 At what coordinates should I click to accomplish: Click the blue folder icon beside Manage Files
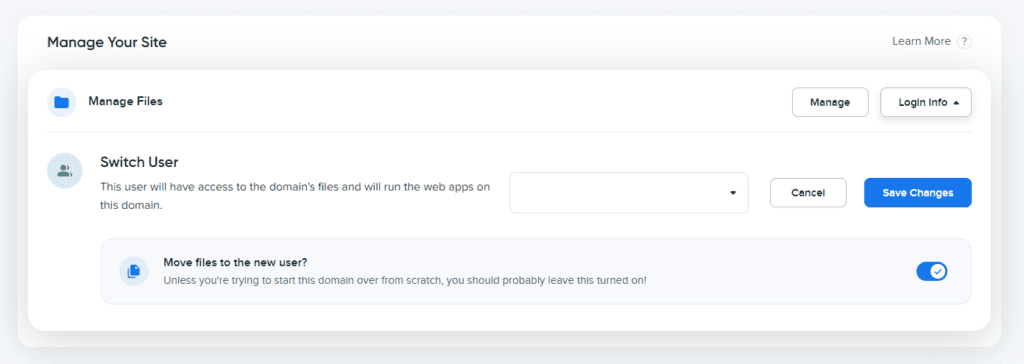pos(62,102)
